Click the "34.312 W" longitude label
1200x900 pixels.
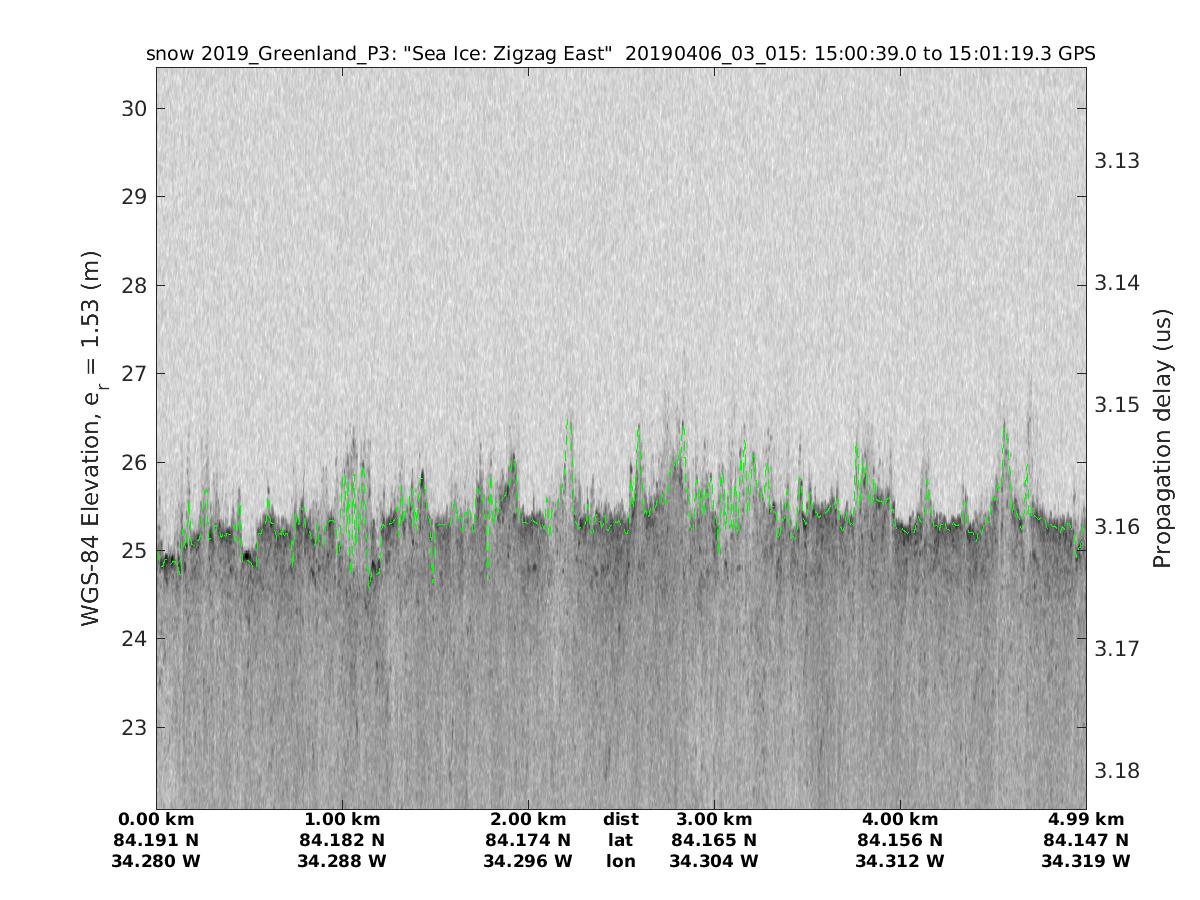(900, 861)
